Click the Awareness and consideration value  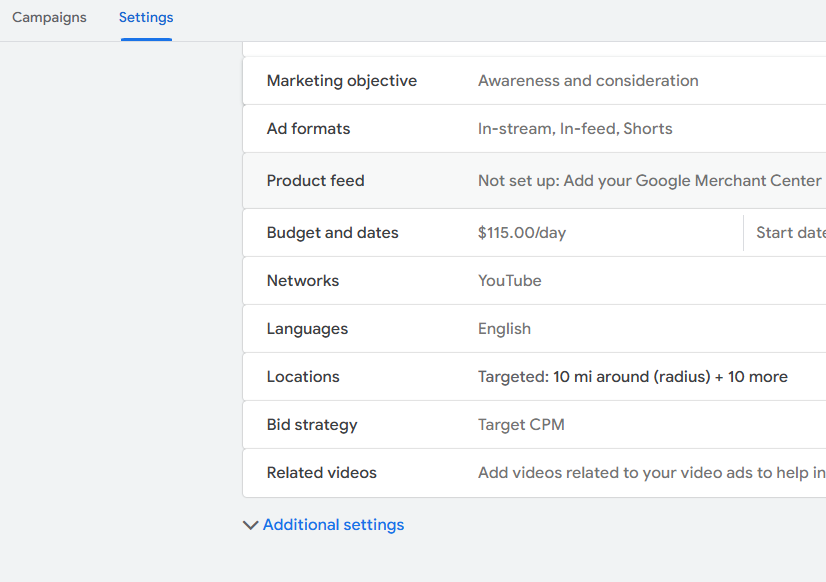click(x=588, y=81)
